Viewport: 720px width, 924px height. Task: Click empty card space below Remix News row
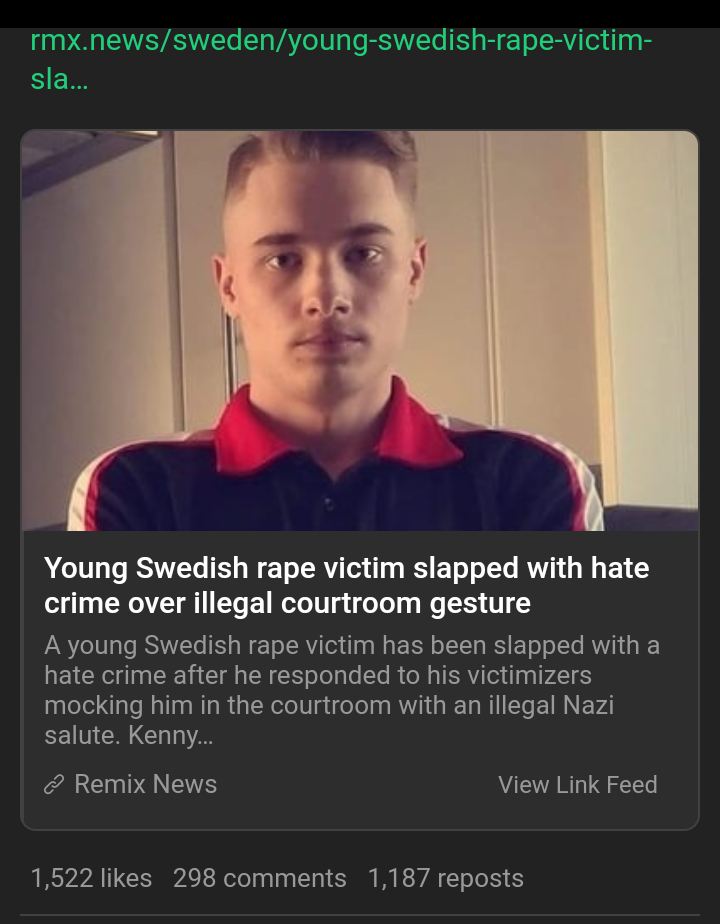tap(360, 813)
